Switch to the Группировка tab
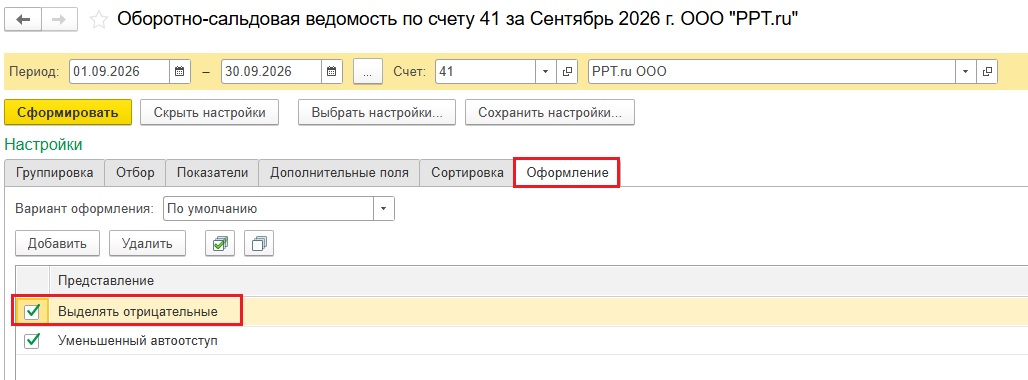Image resolution: width=1028 pixels, height=380 pixels. (54, 173)
